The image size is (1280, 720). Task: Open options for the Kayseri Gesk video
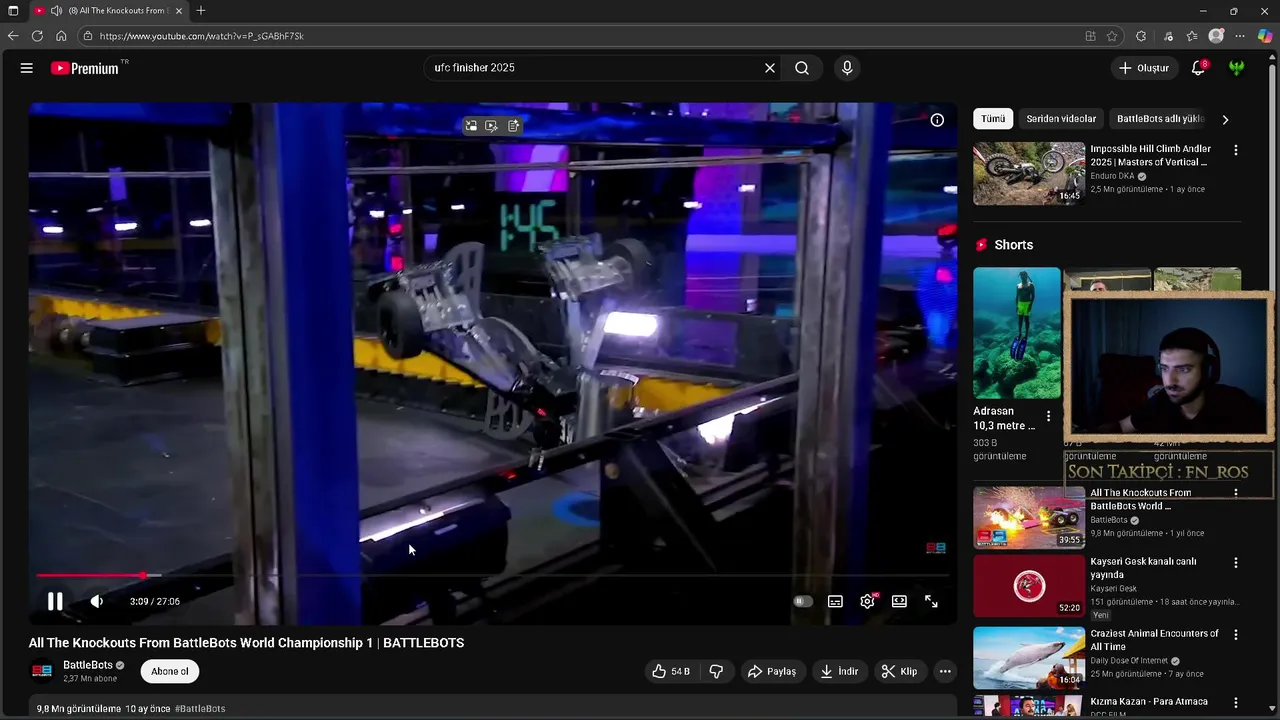point(1236,563)
